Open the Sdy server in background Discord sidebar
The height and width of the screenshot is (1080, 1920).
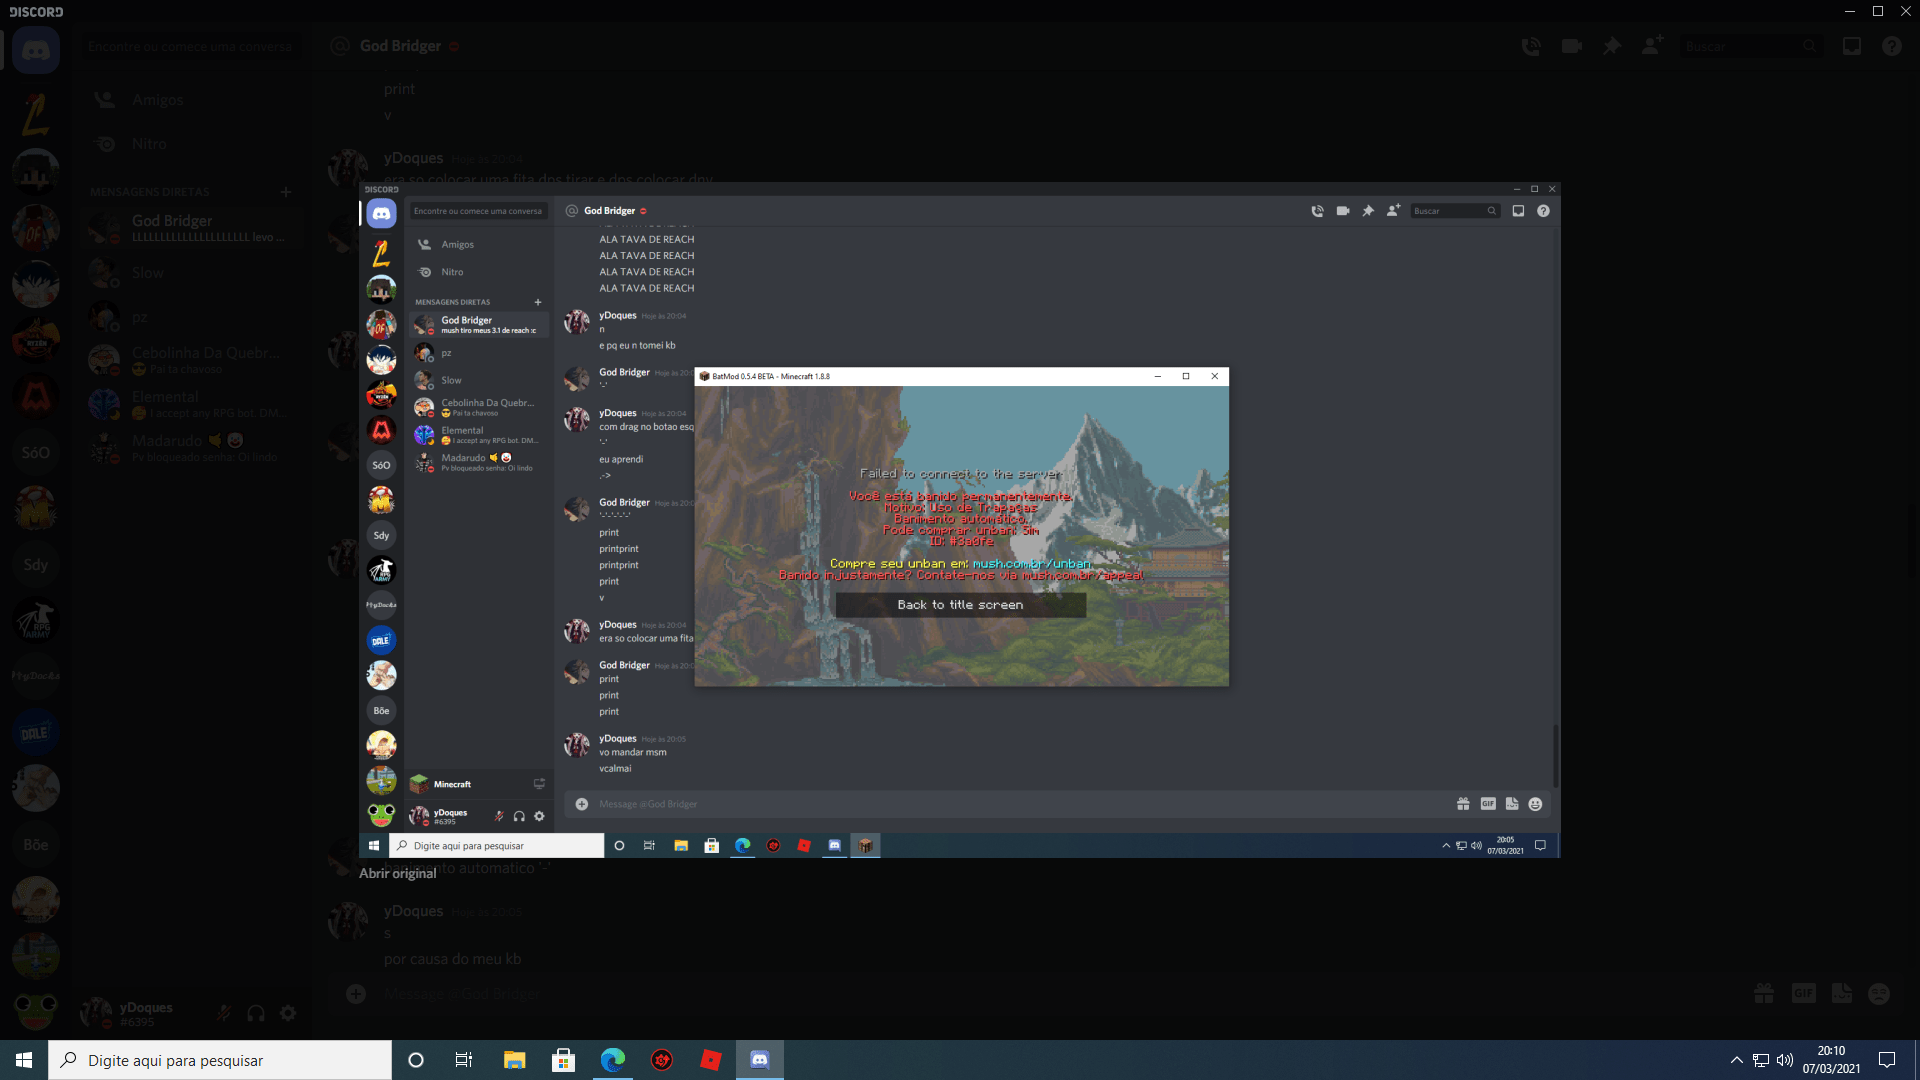pyautogui.click(x=36, y=564)
